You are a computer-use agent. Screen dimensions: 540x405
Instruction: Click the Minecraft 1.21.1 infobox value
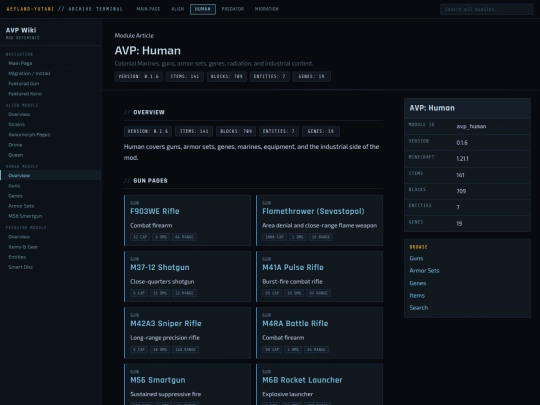click(463, 159)
